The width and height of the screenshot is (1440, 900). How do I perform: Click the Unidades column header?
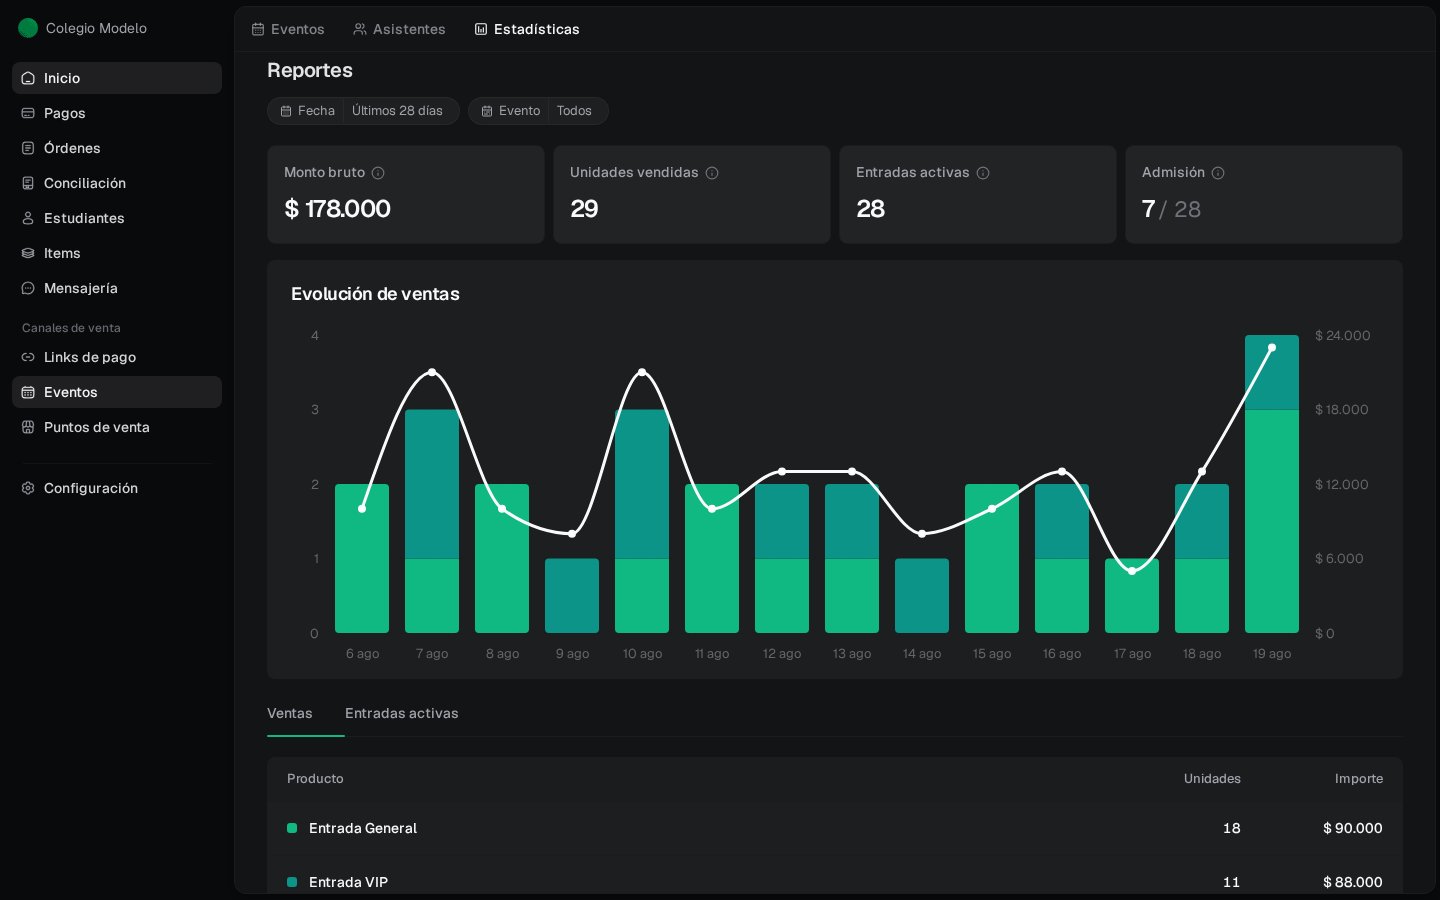coord(1212,778)
